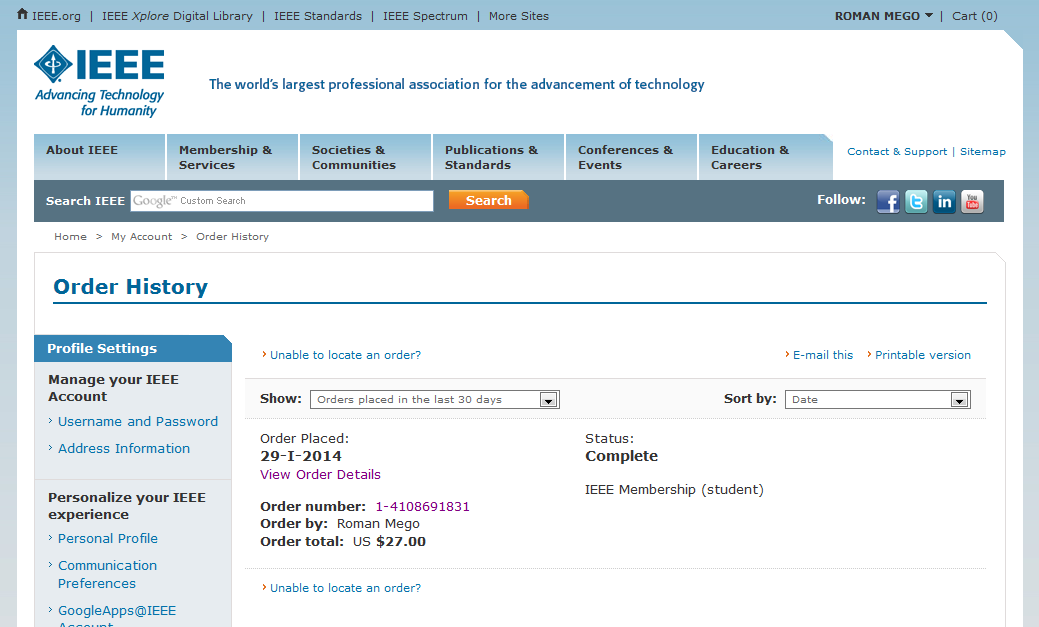Click the Order Placed date 29-I-2014
The width and height of the screenshot is (1039, 627).
point(301,456)
